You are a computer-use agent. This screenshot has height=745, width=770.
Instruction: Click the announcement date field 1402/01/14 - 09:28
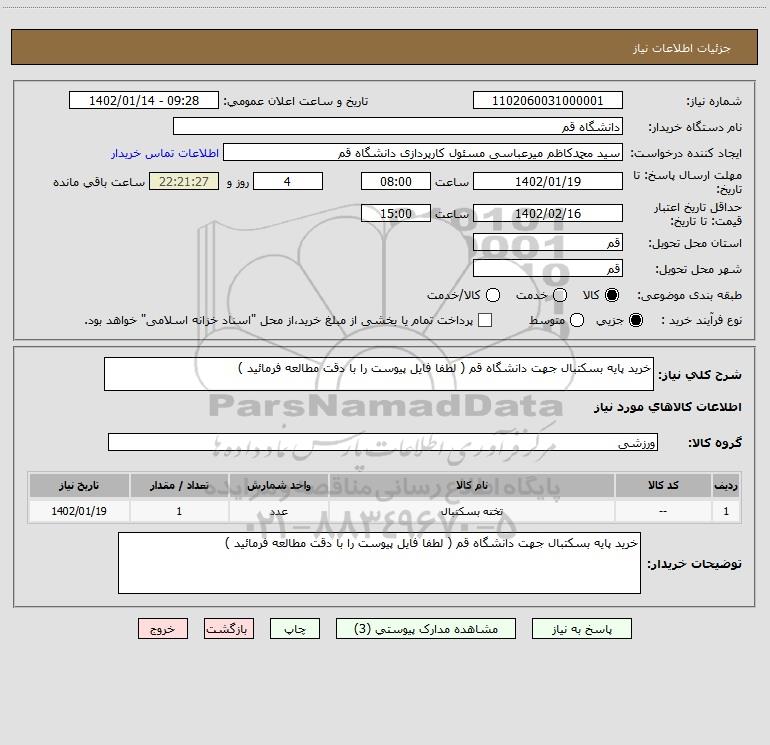(144, 100)
